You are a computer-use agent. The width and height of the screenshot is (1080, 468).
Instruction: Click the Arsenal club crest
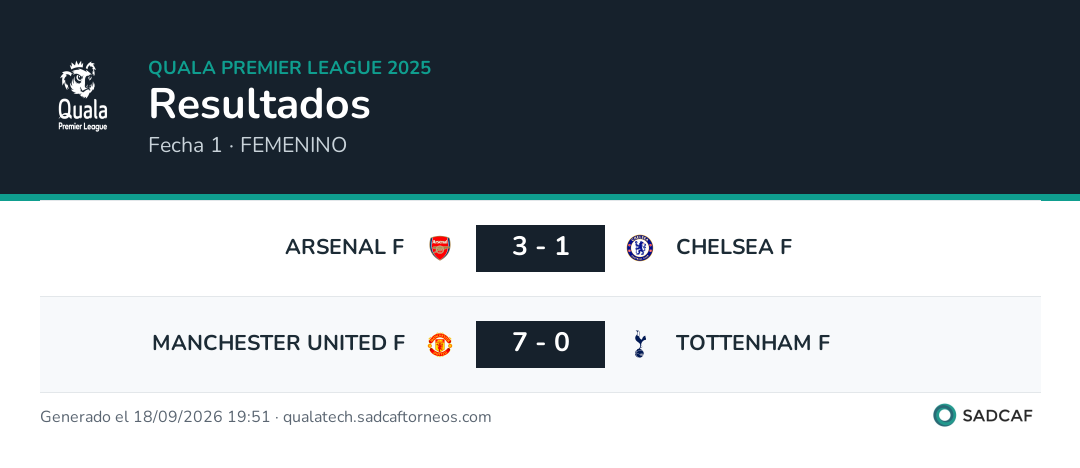pos(439,248)
